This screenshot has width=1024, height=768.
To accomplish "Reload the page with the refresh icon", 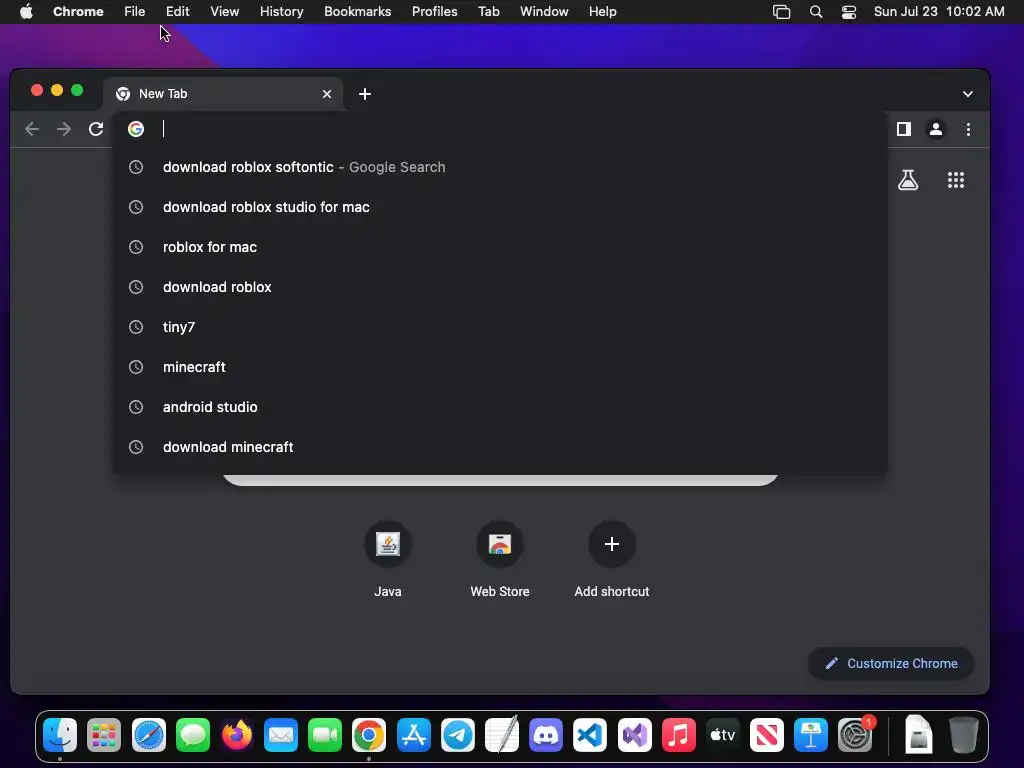I will [96, 129].
